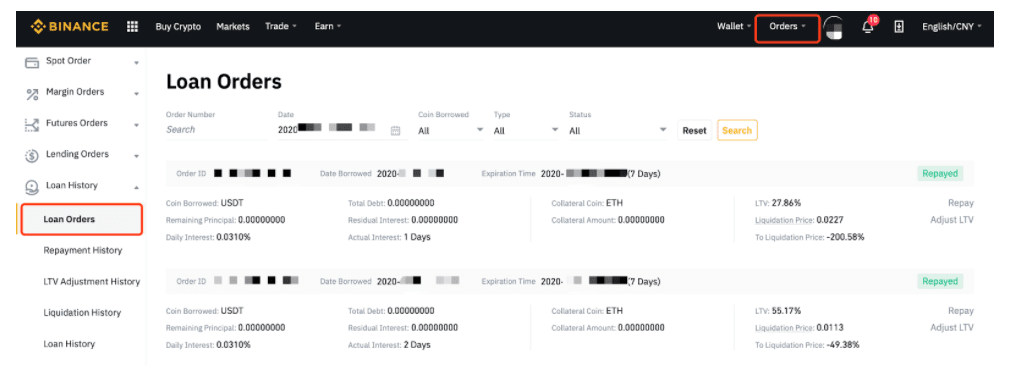Expand the Spot Order sidebar section
This screenshot has height=376, width=1013.
click(x=136, y=63)
